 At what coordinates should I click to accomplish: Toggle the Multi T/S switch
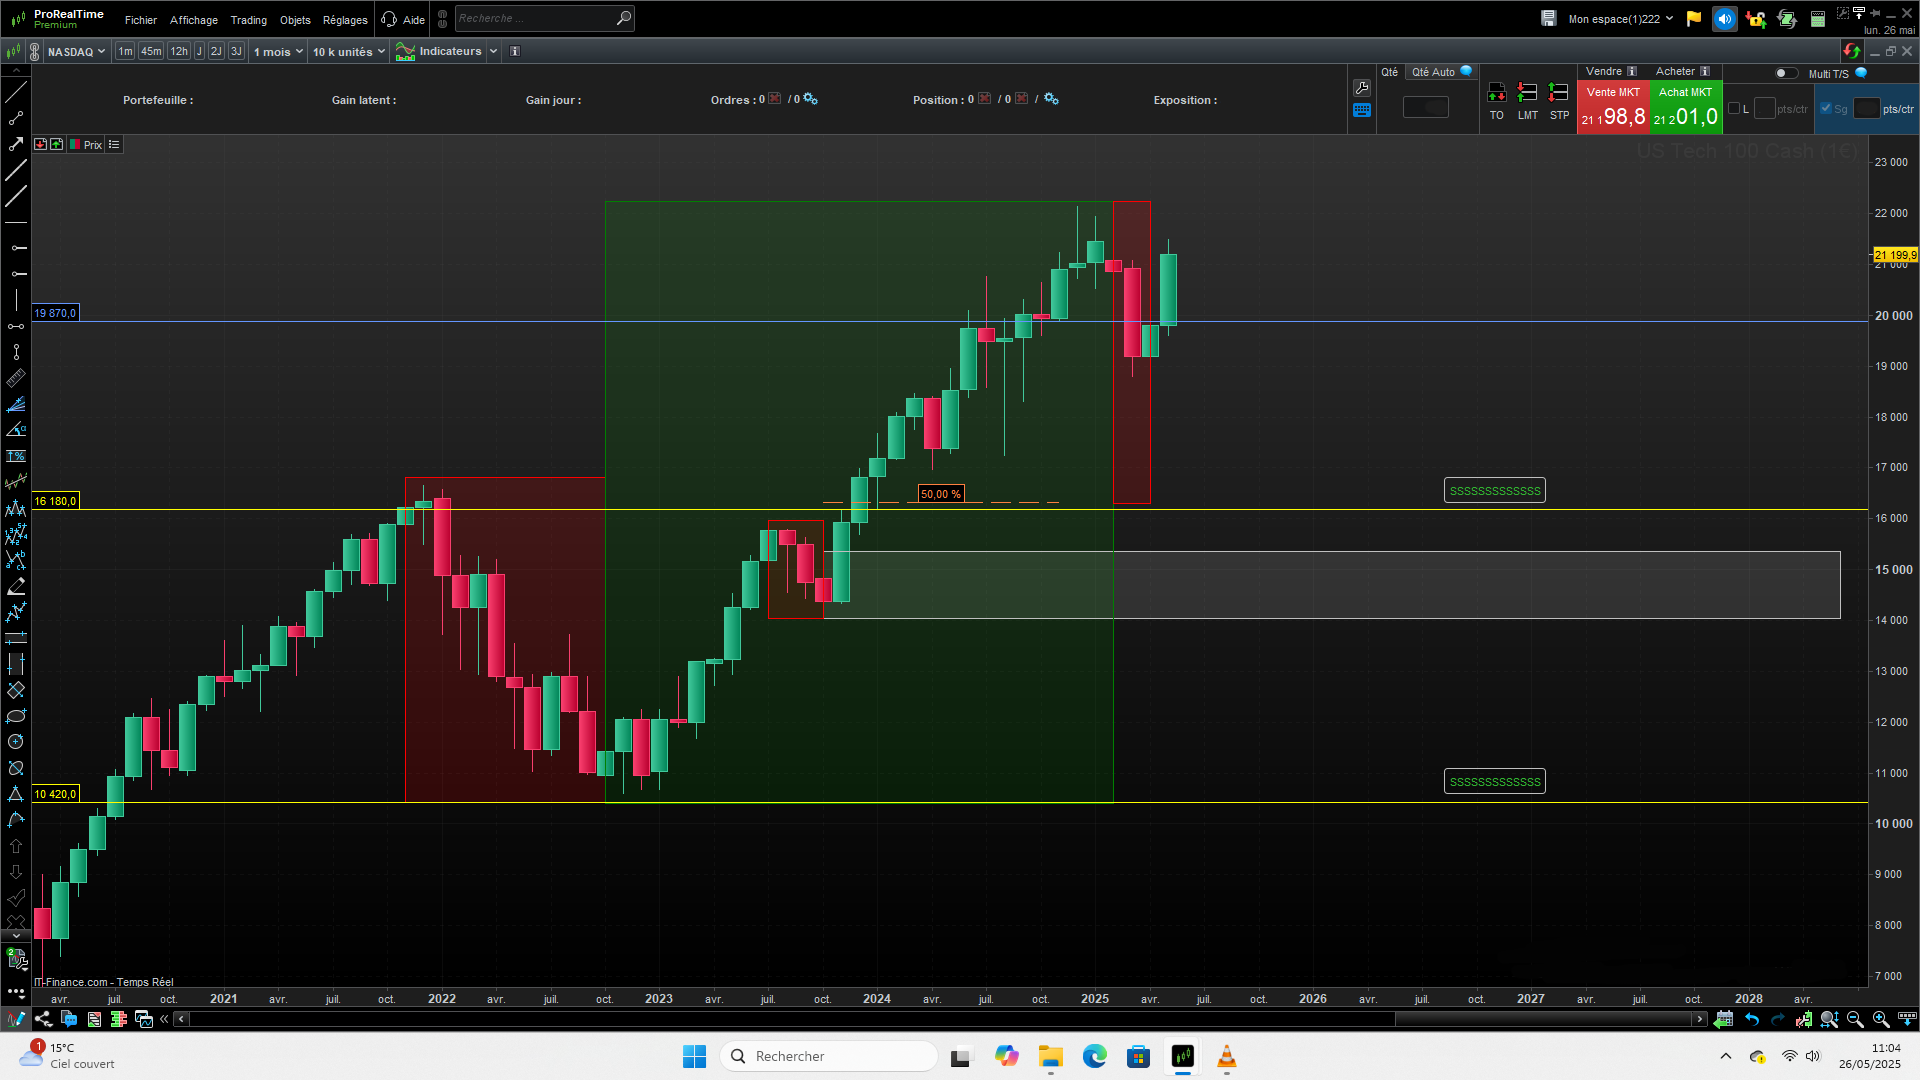tap(1785, 73)
